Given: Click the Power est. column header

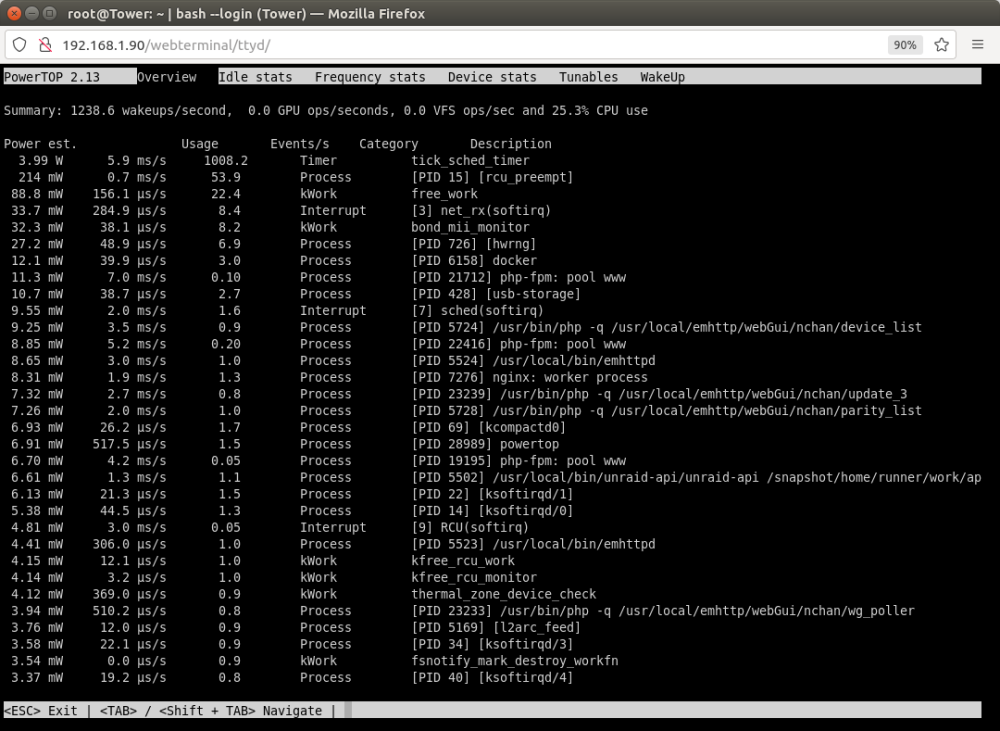Looking at the screenshot, I should point(40,144).
